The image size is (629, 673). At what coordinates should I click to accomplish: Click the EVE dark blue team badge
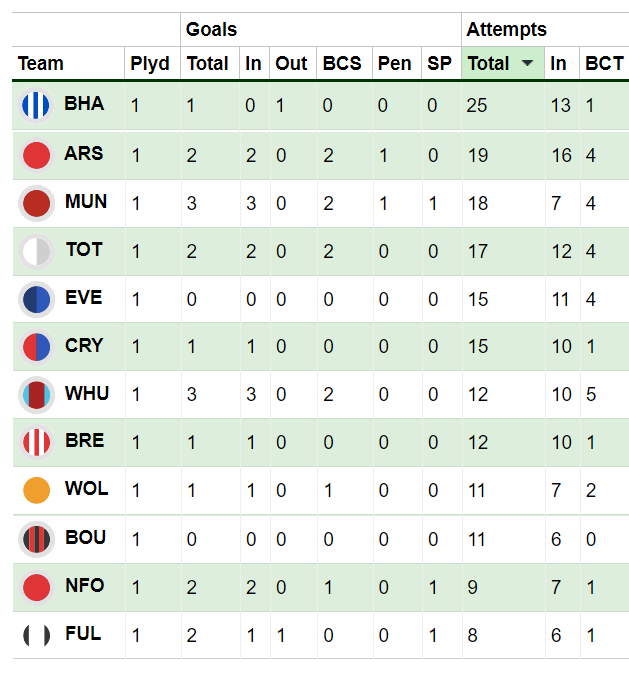coord(36,300)
